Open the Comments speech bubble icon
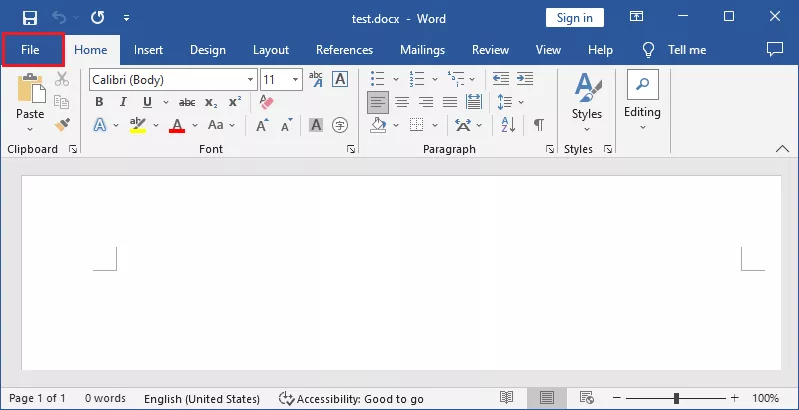Viewport: 799px width, 410px height. (774, 49)
